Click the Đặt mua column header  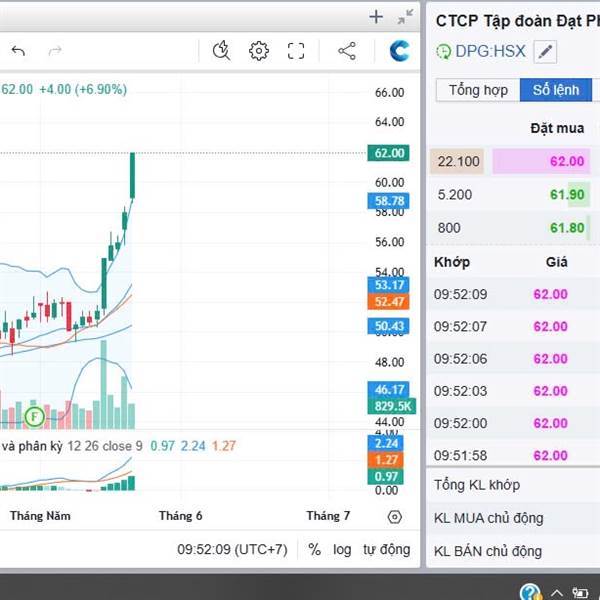pos(557,128)
